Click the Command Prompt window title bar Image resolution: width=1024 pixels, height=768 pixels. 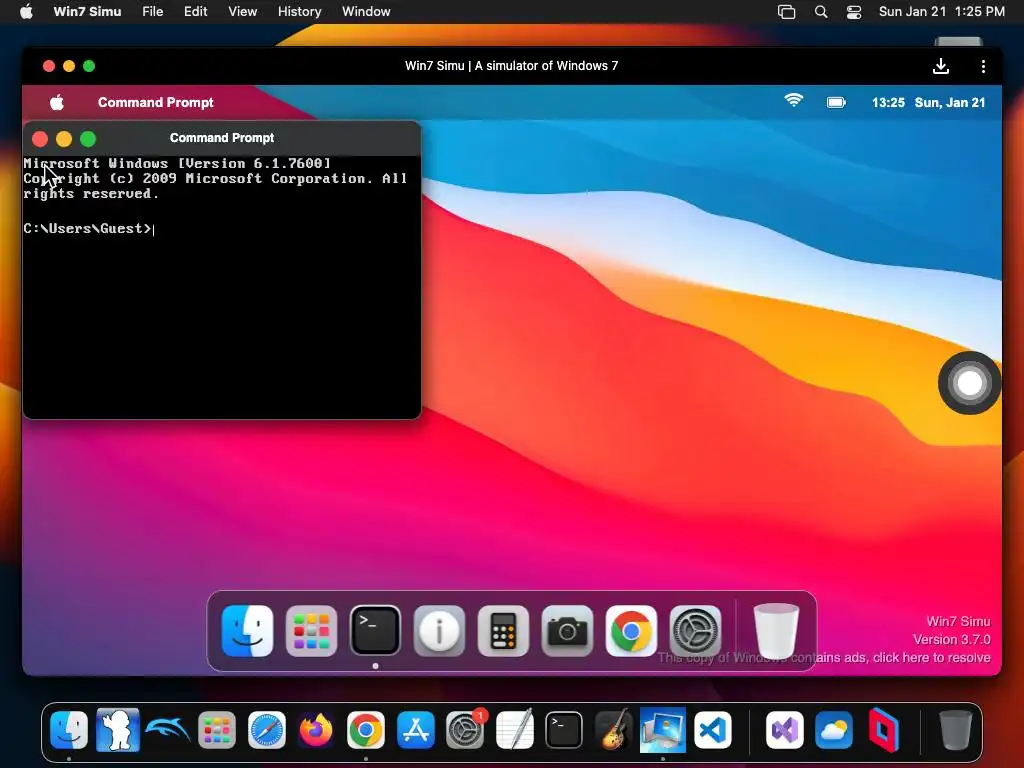point(222,138)
